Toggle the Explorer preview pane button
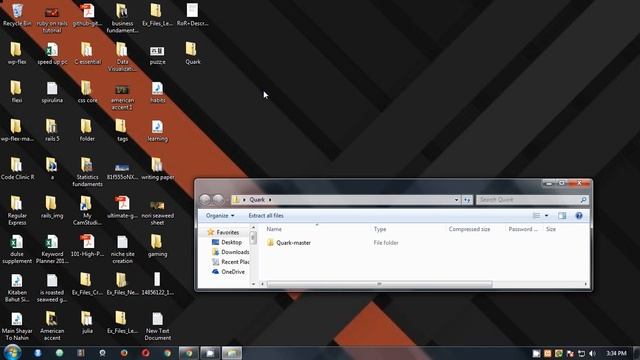The width and height of the screenshot is (640, 360). pos(562,216)
